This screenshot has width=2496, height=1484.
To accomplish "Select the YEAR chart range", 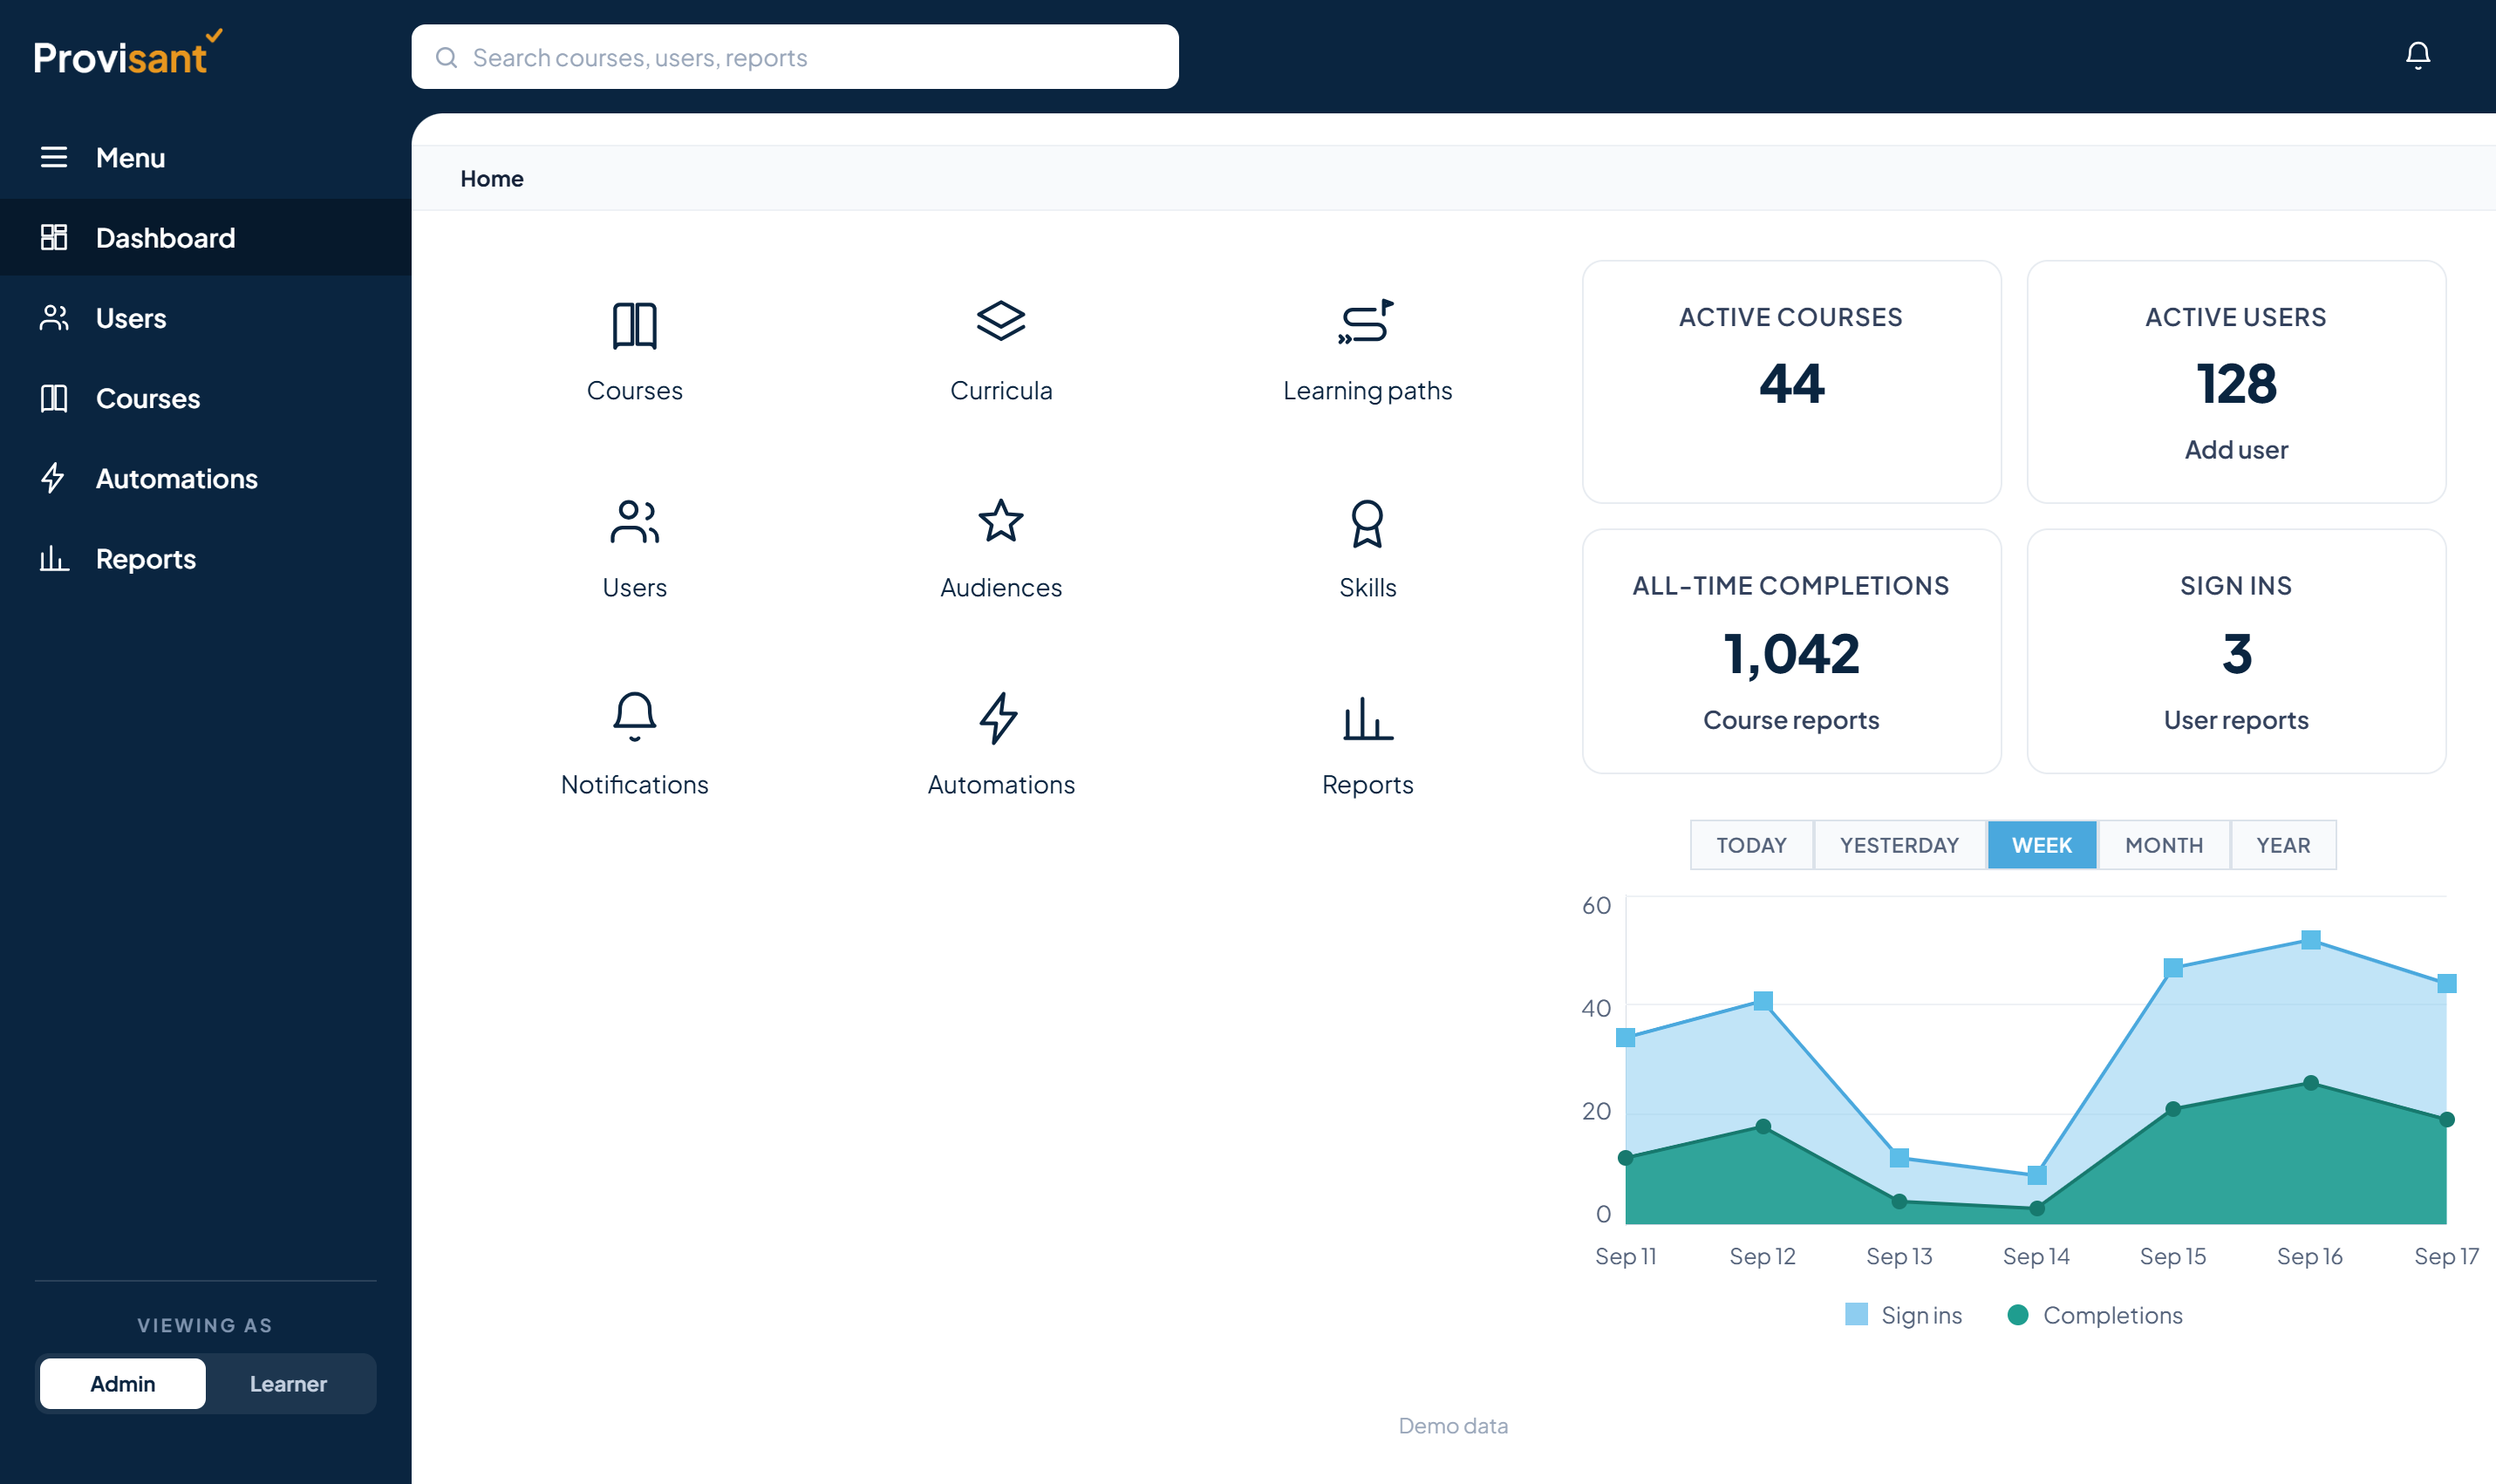I will coord(2283,845).
